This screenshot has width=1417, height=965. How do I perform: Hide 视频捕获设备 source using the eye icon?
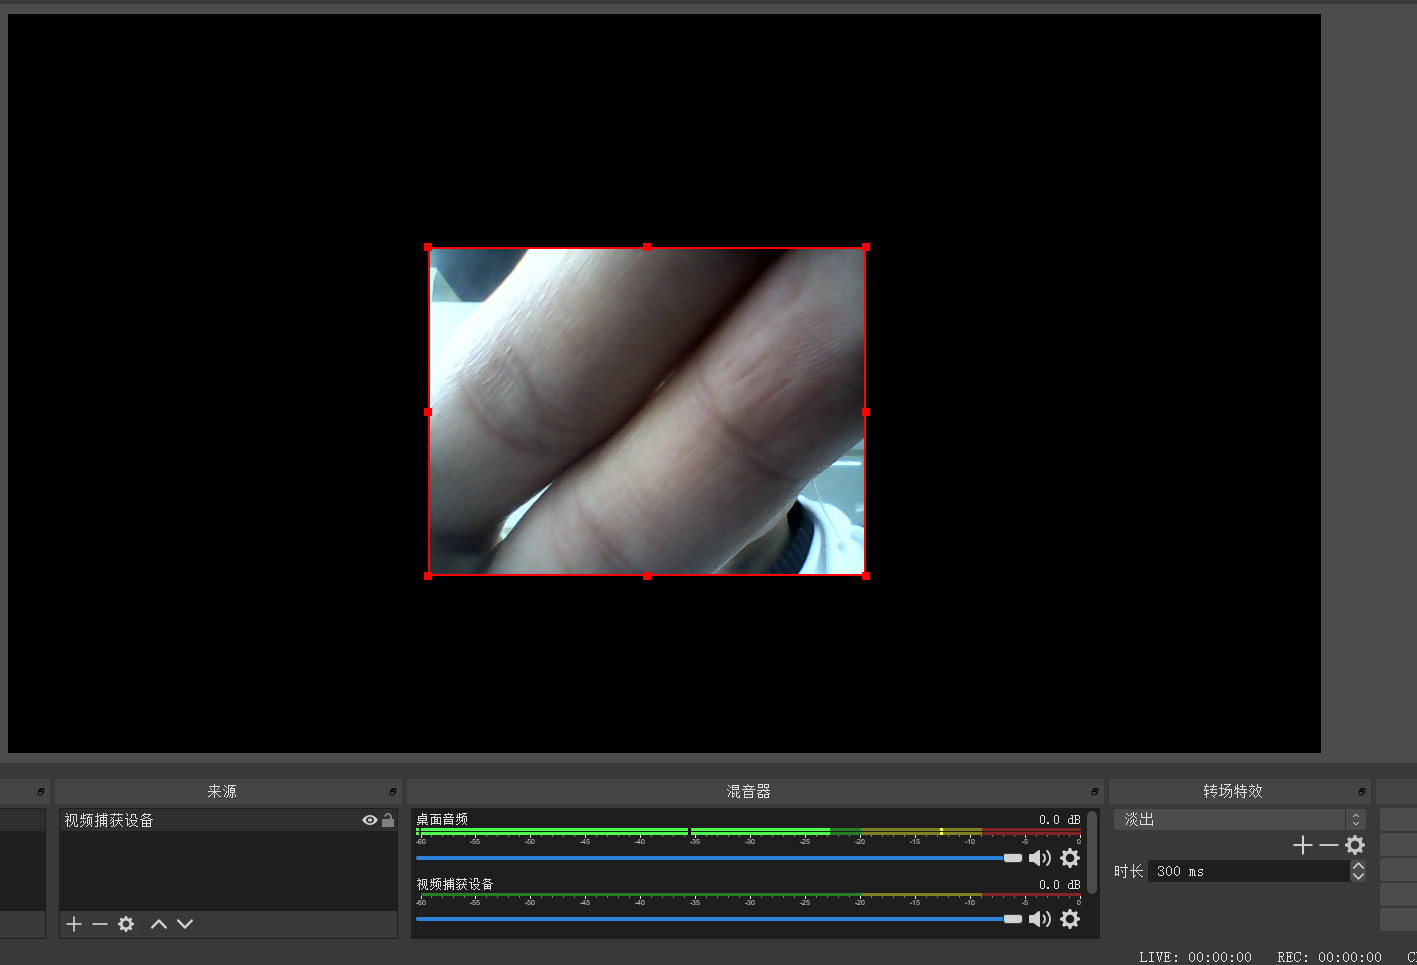[370, 820]
